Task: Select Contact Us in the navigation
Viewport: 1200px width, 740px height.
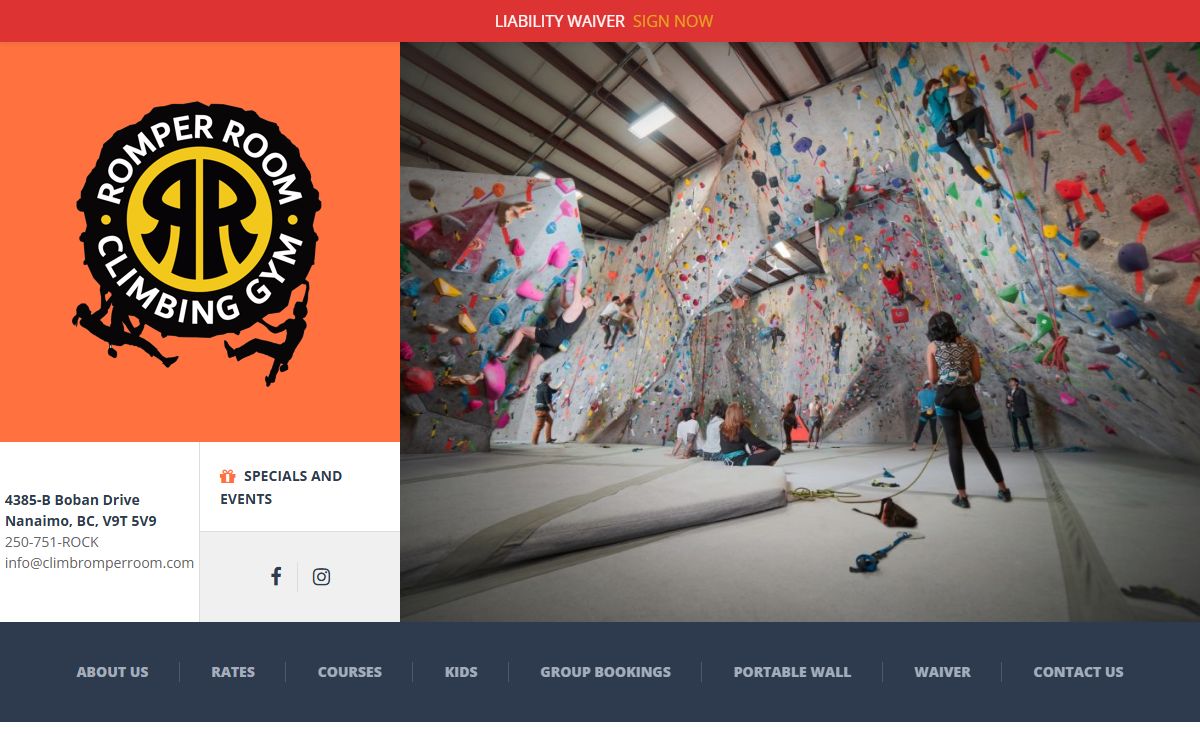Action: click(x=1078, y=672)
